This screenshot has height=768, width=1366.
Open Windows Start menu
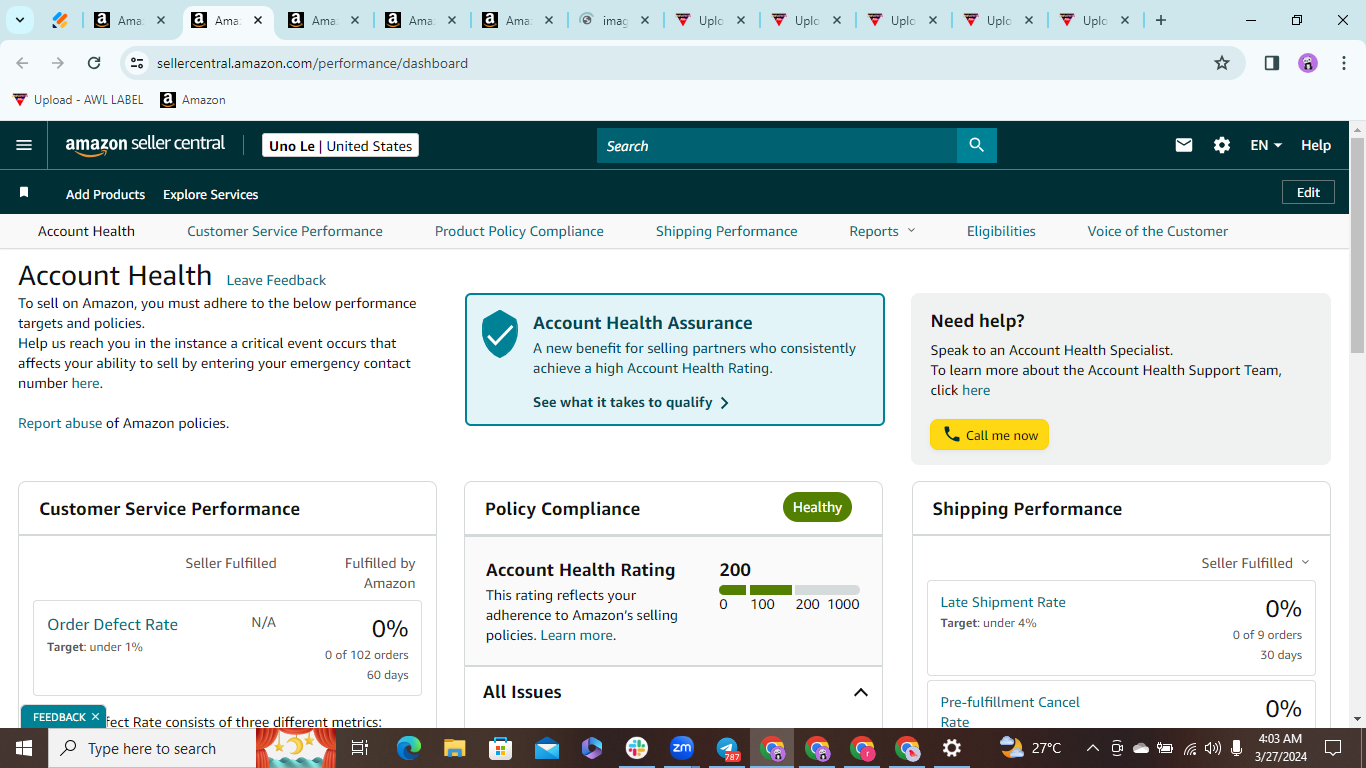click(23, 748)
